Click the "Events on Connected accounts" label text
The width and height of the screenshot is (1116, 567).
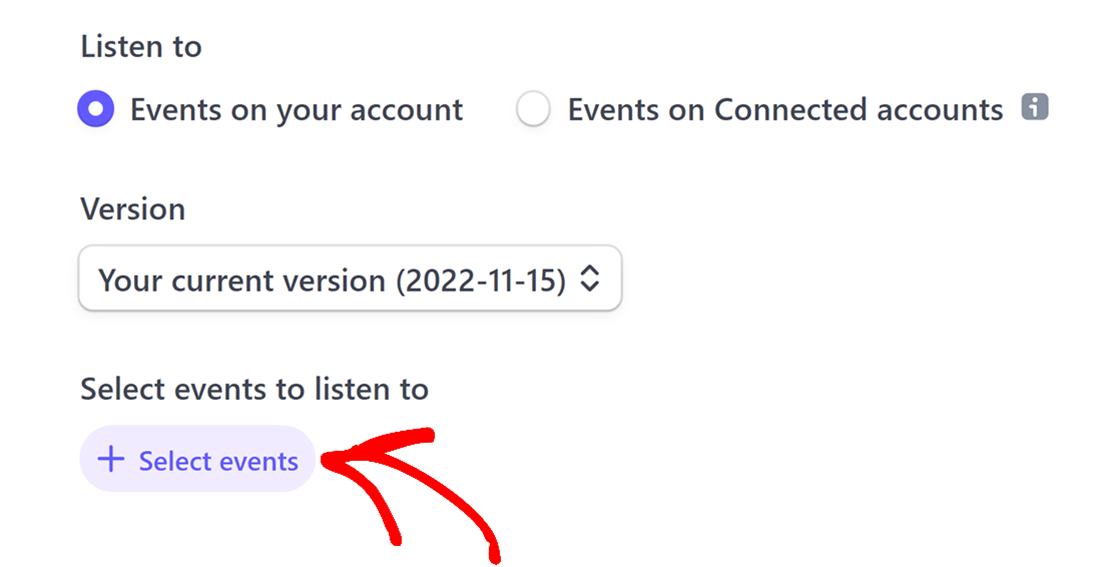tap(785, 109)
